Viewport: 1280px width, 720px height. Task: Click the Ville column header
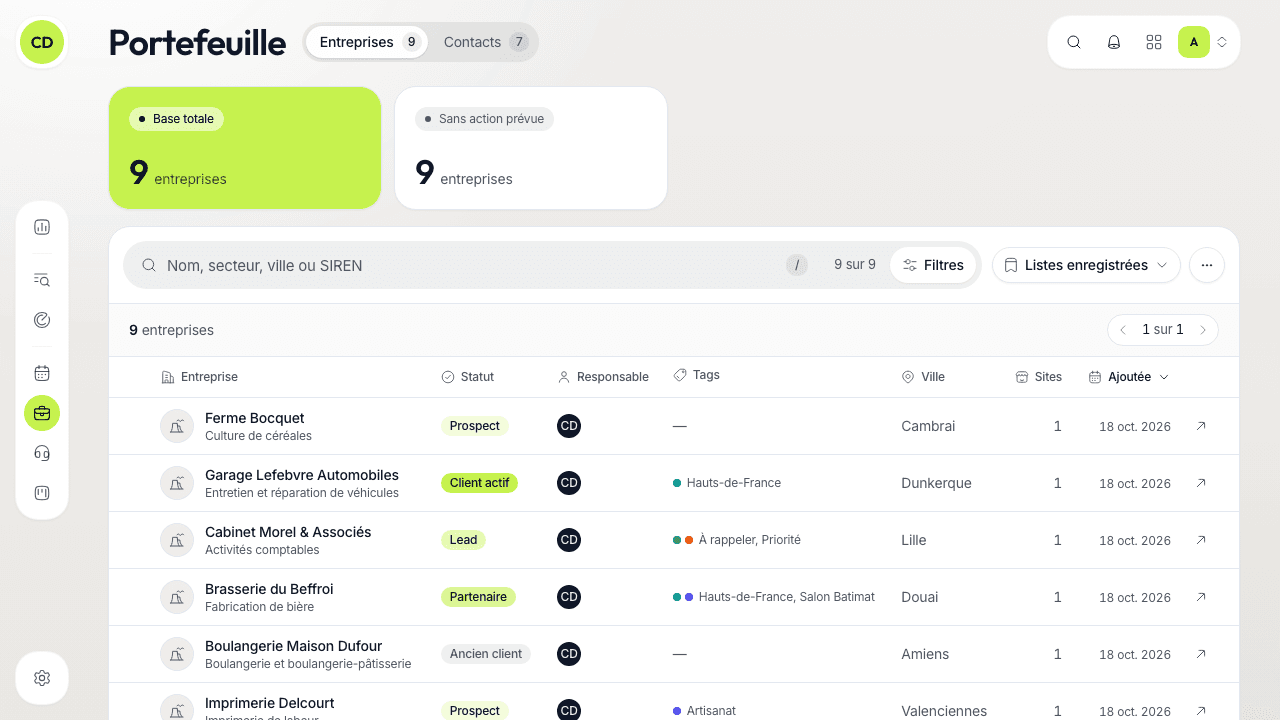click(x=923, y=377)
